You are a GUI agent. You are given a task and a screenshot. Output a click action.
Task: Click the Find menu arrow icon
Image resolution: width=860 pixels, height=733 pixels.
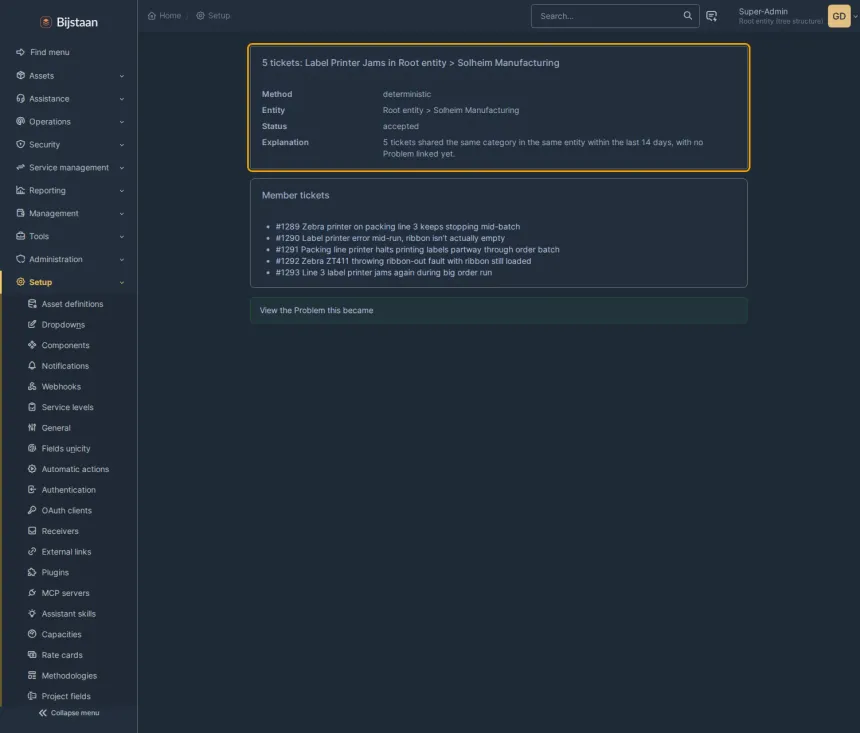(20, 52)
